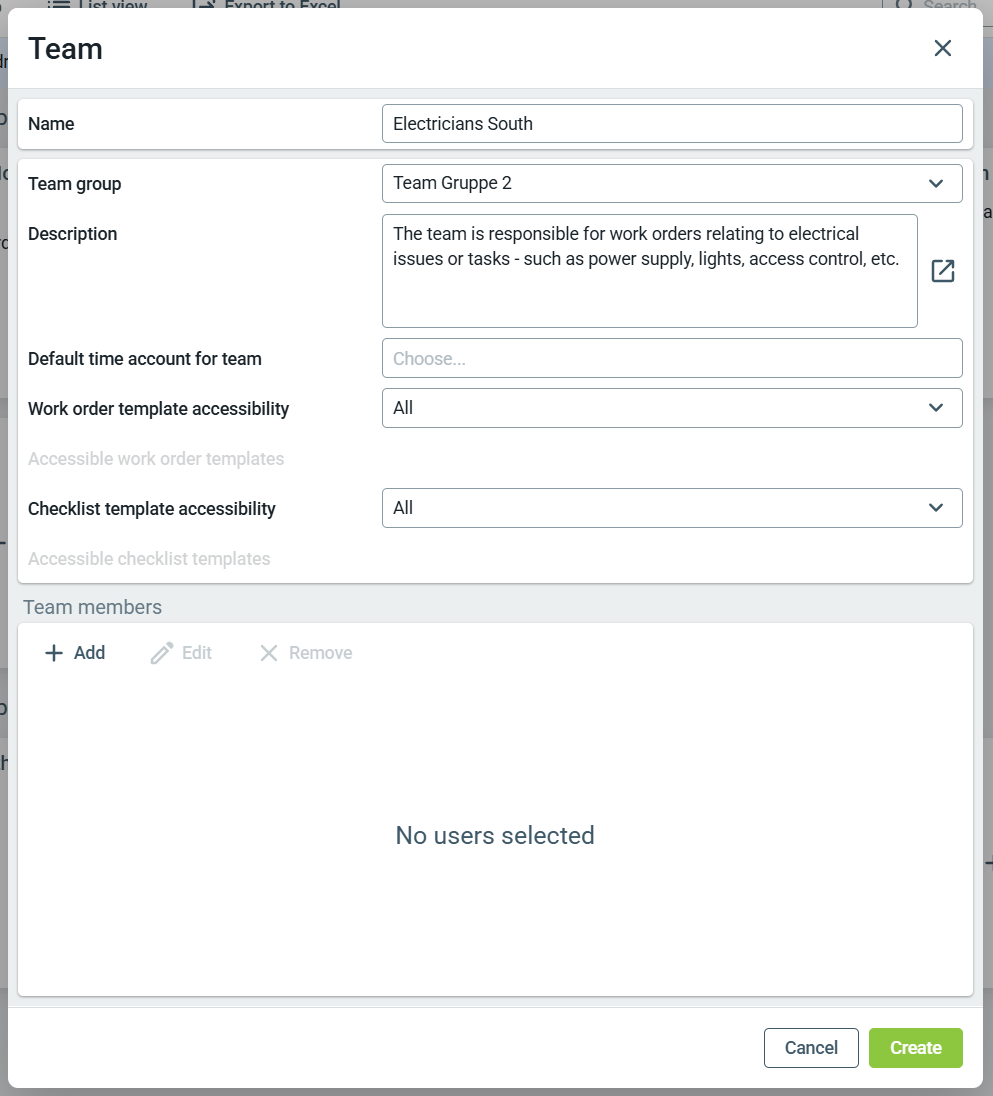Open description in expanded editor icon

pyautogui.click(x=943, y=271)
